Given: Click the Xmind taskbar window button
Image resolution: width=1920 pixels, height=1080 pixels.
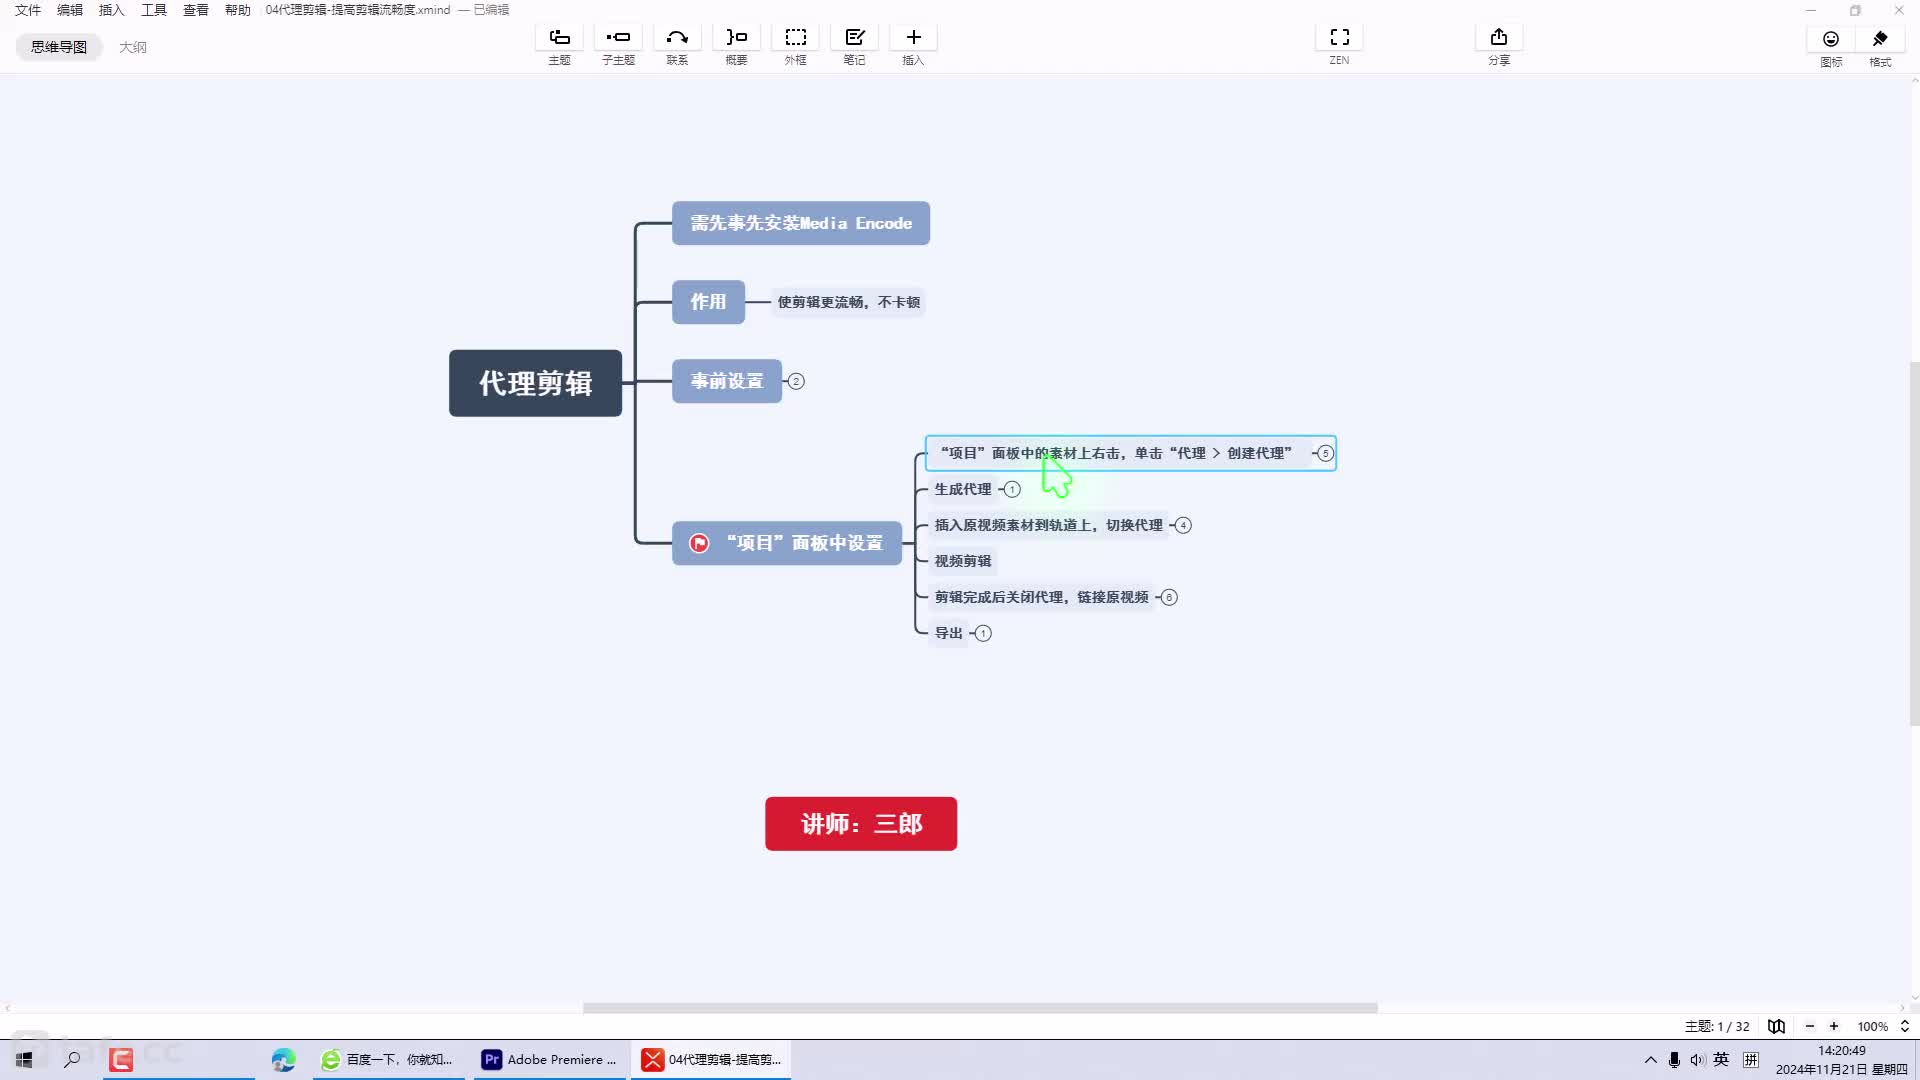Looking at the screenshot, I should point(711,1059).
